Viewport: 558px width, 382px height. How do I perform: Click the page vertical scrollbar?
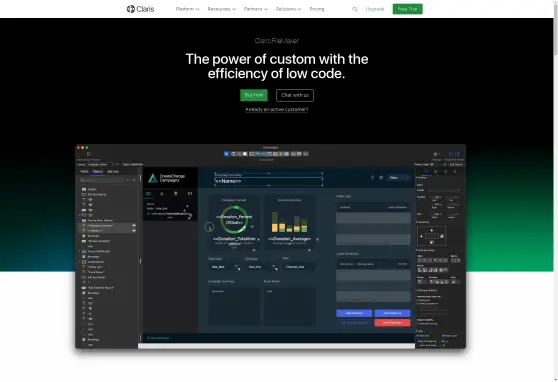tap(556, 191)
